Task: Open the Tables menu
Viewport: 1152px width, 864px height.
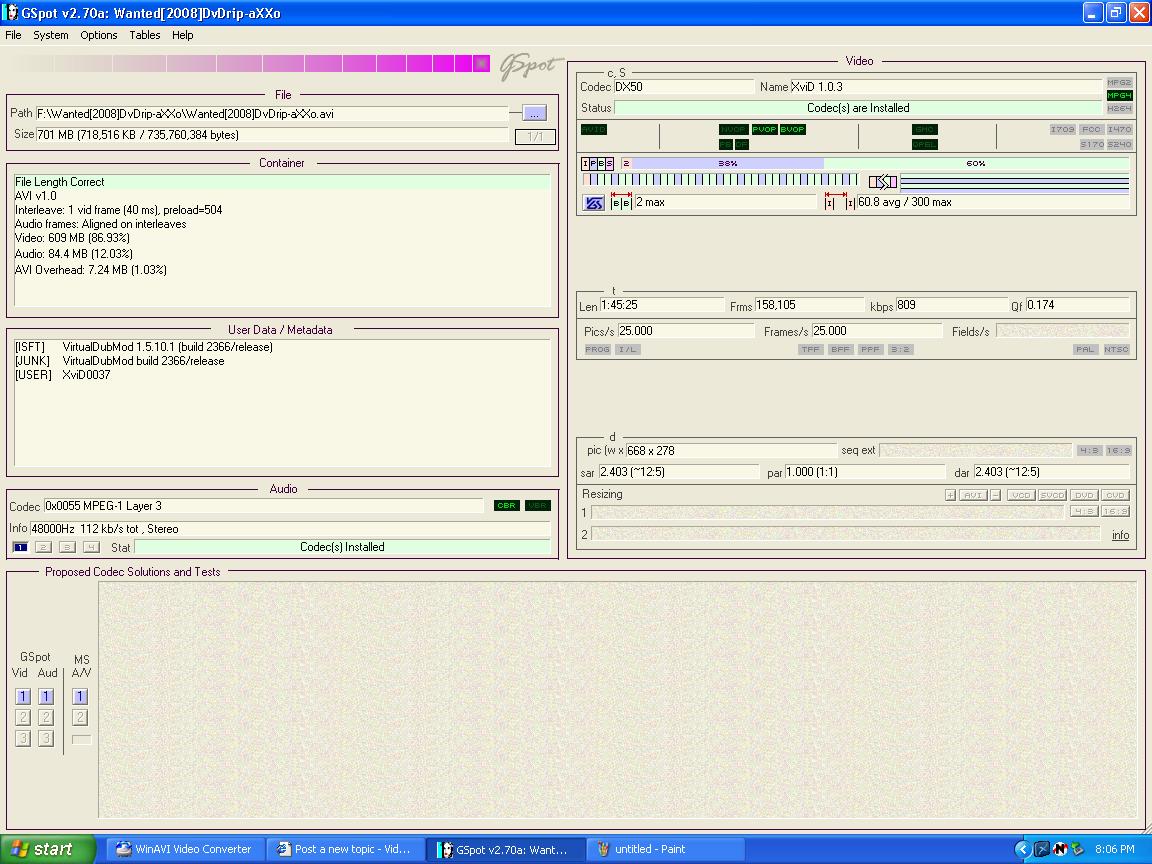Action: (x=145, y=35)
